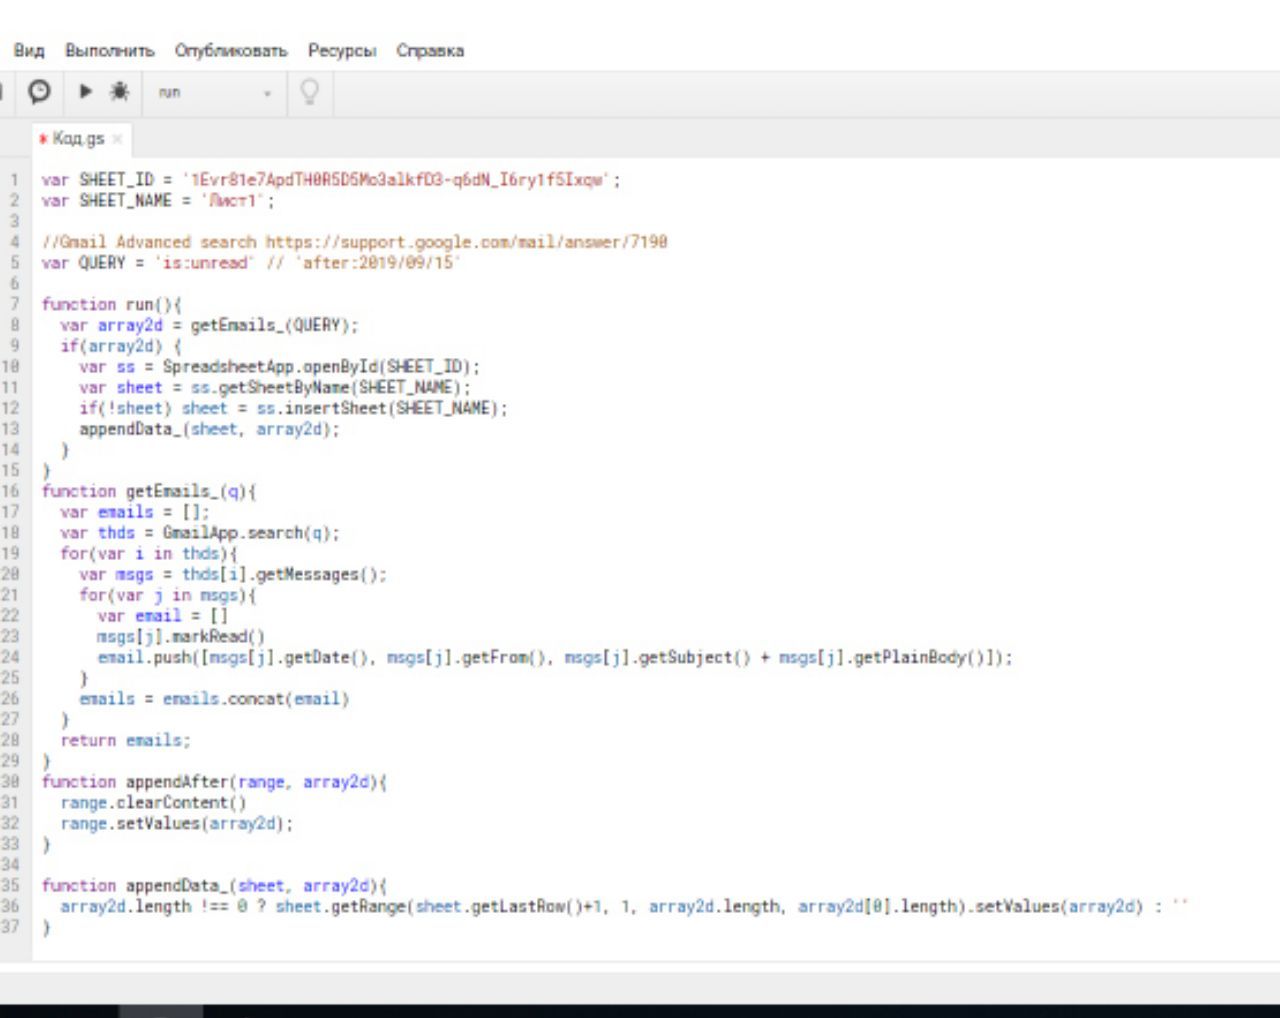Select the Код.gs file tab
Image resolution: width=1280 pixels, height=1018 pixels.
[78, 138]
